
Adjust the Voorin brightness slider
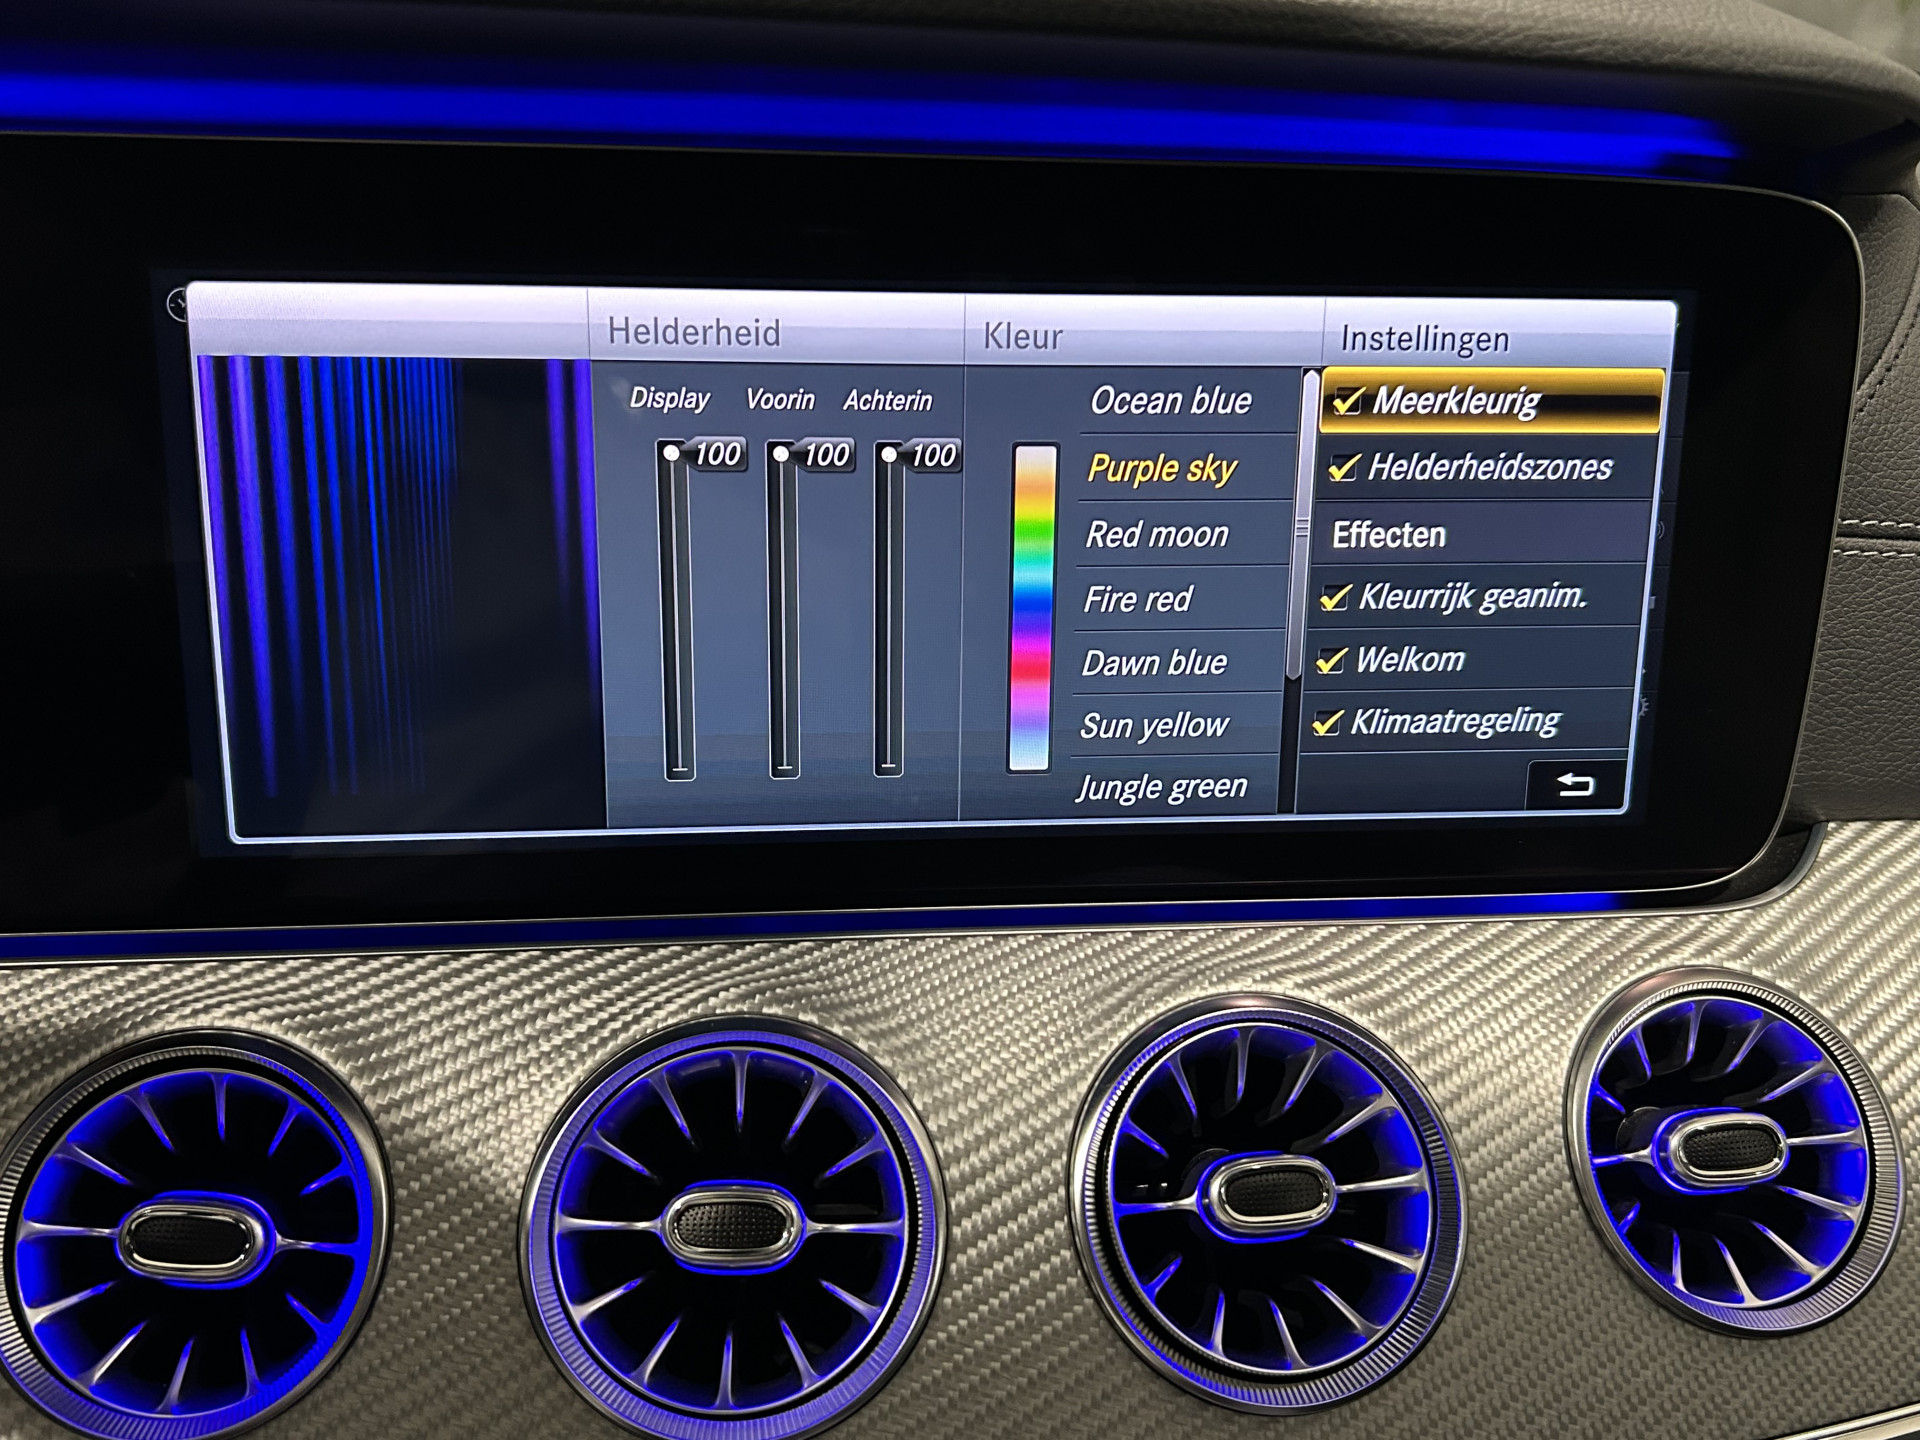click(x=781, y=455)
